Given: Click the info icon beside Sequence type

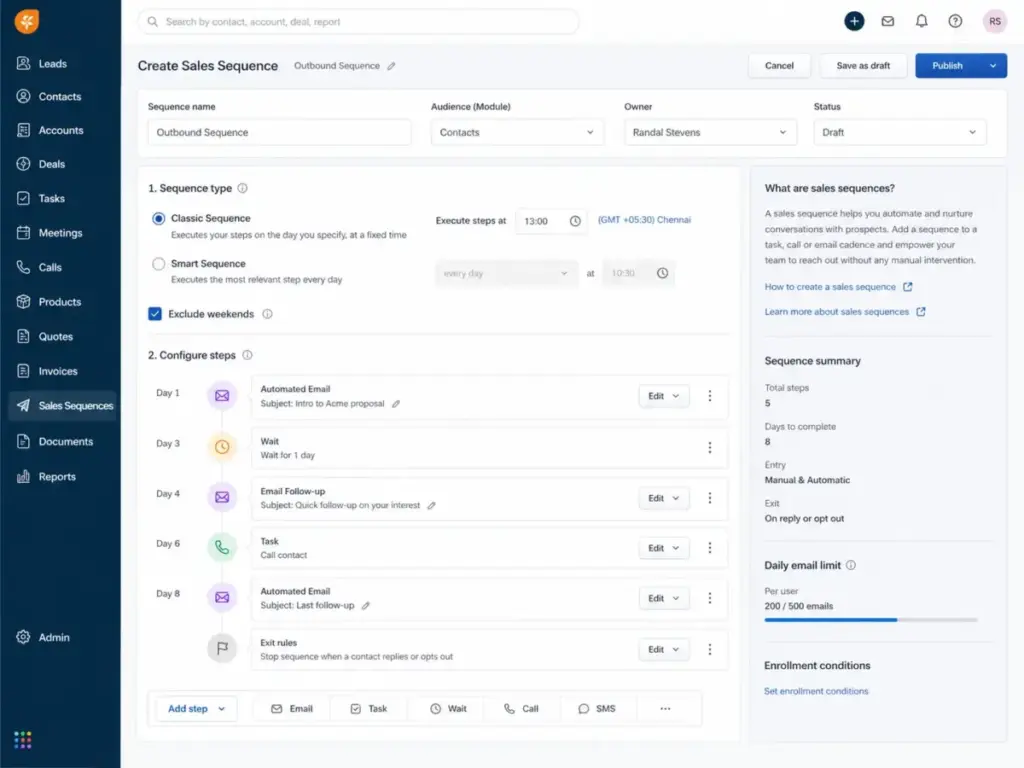Looking at the screenshot, I should pos(242,188).
